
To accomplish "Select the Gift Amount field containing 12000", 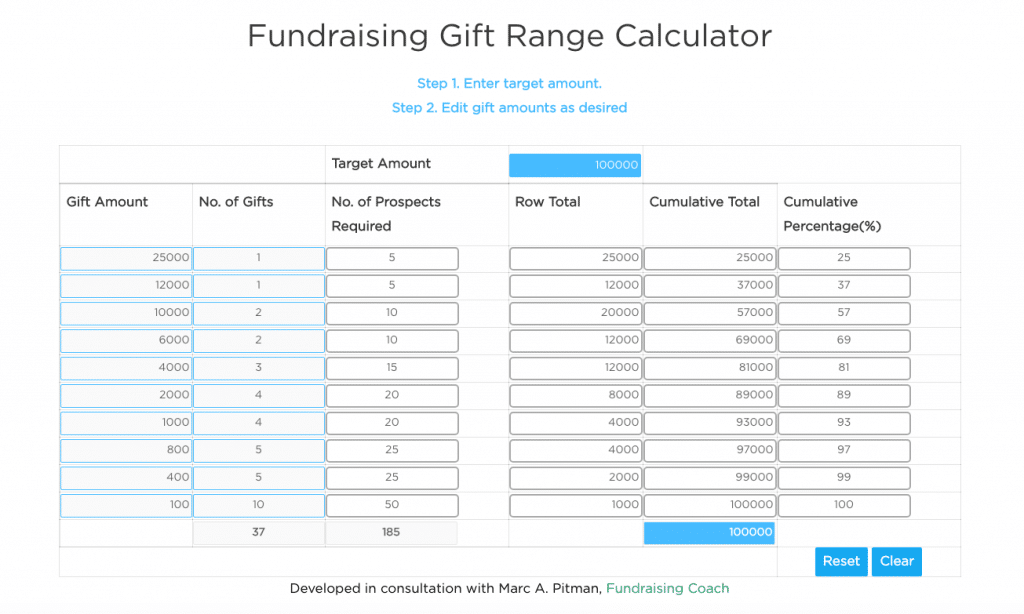I will pyautogui.click(x=125, y=285).
